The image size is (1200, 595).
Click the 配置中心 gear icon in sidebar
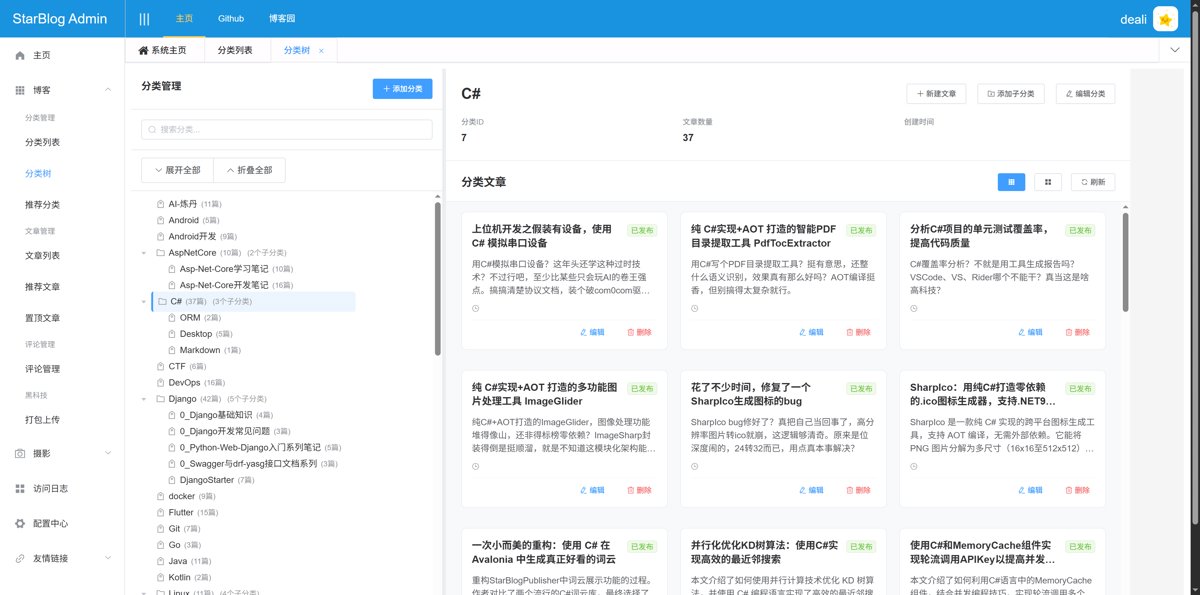tap(20, 523)
